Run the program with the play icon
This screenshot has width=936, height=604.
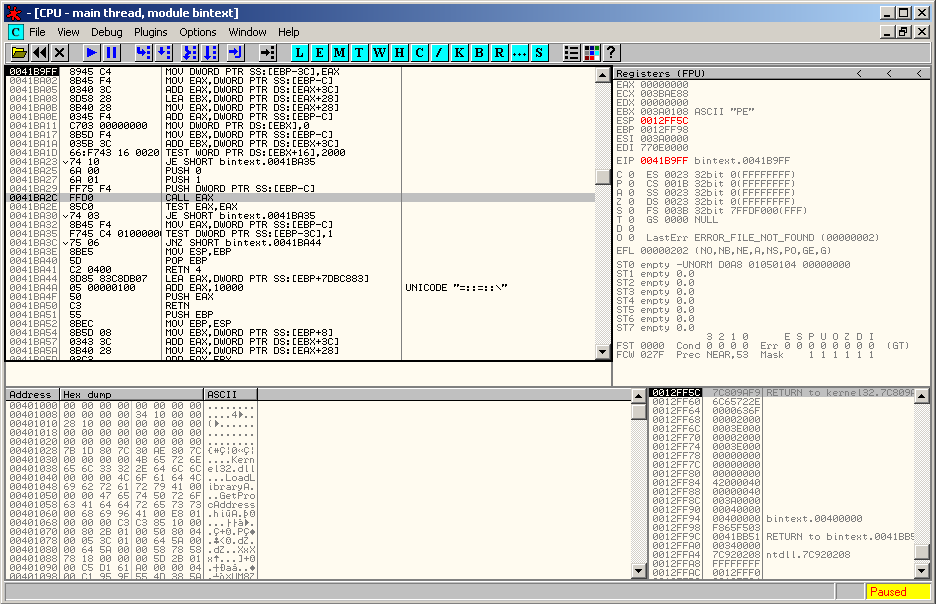pos(91,52)
